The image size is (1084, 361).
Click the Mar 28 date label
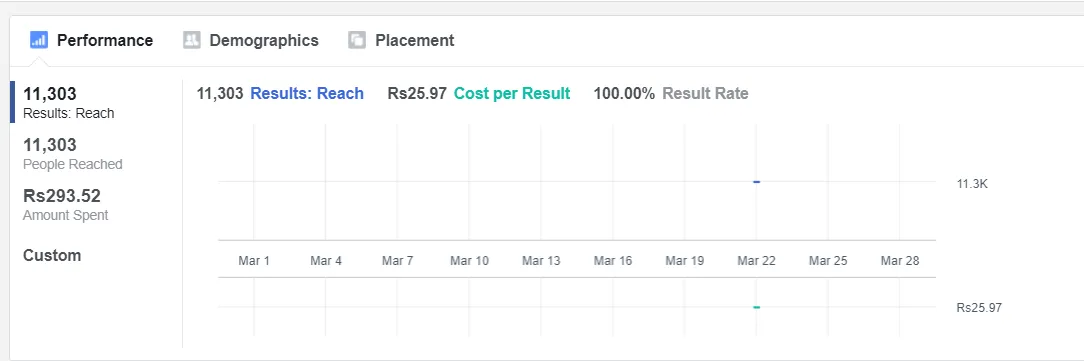pyautogui.click(x=900, y=261)
